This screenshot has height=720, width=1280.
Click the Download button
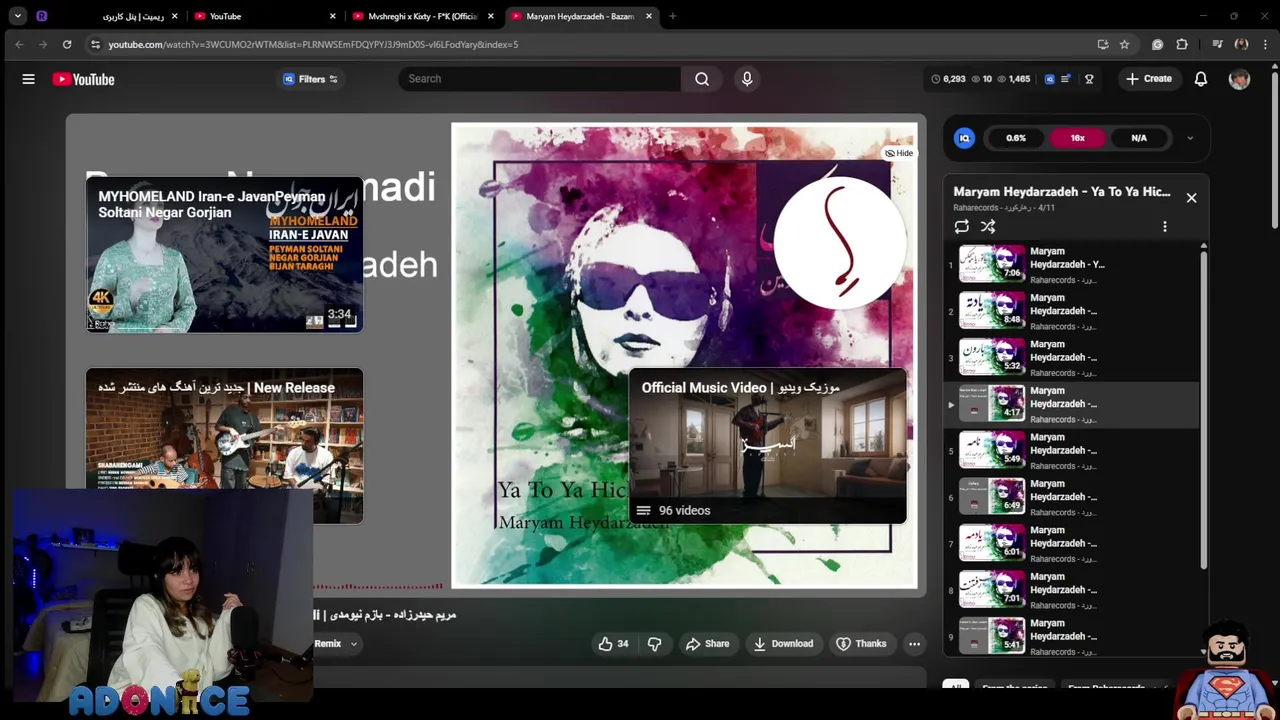(x=783, y=644)
